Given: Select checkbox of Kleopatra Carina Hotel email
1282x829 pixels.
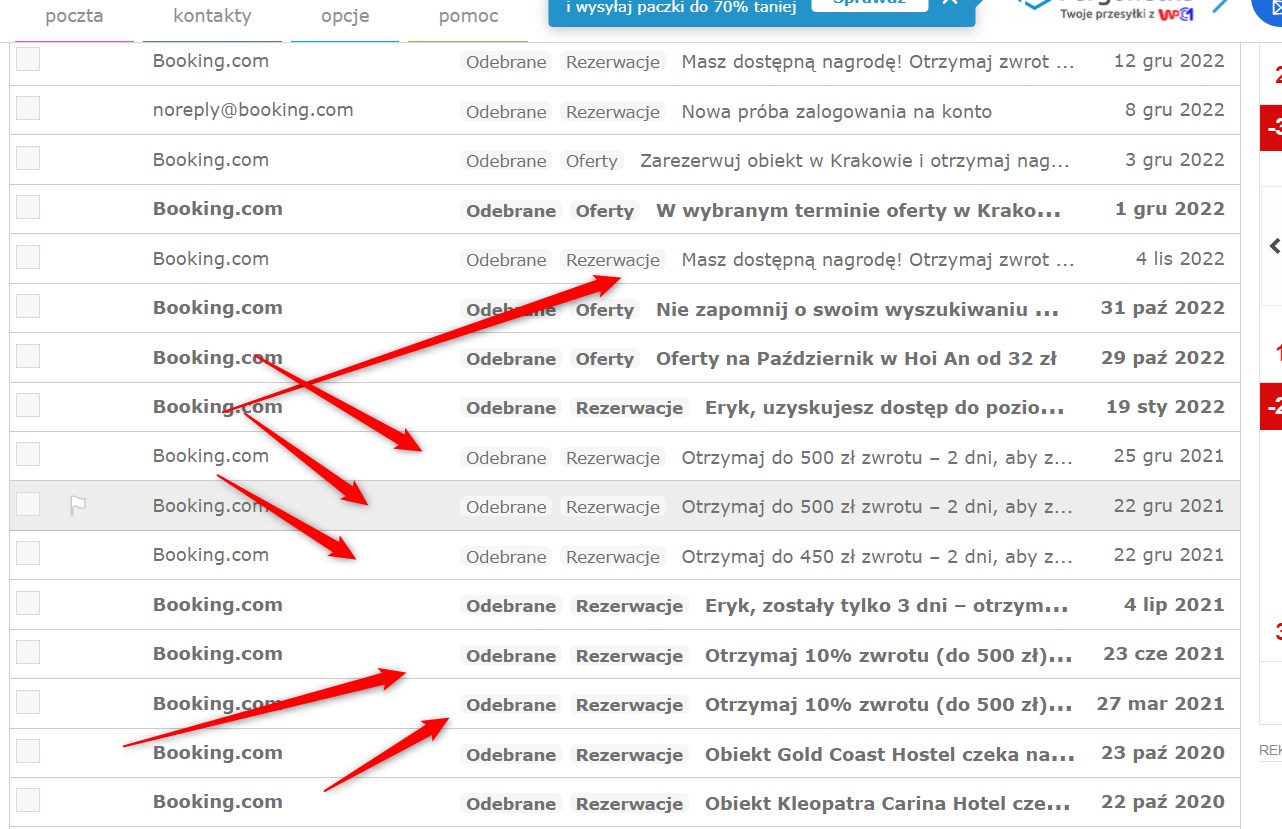Looking at the screenshot, I should point(28,800).
